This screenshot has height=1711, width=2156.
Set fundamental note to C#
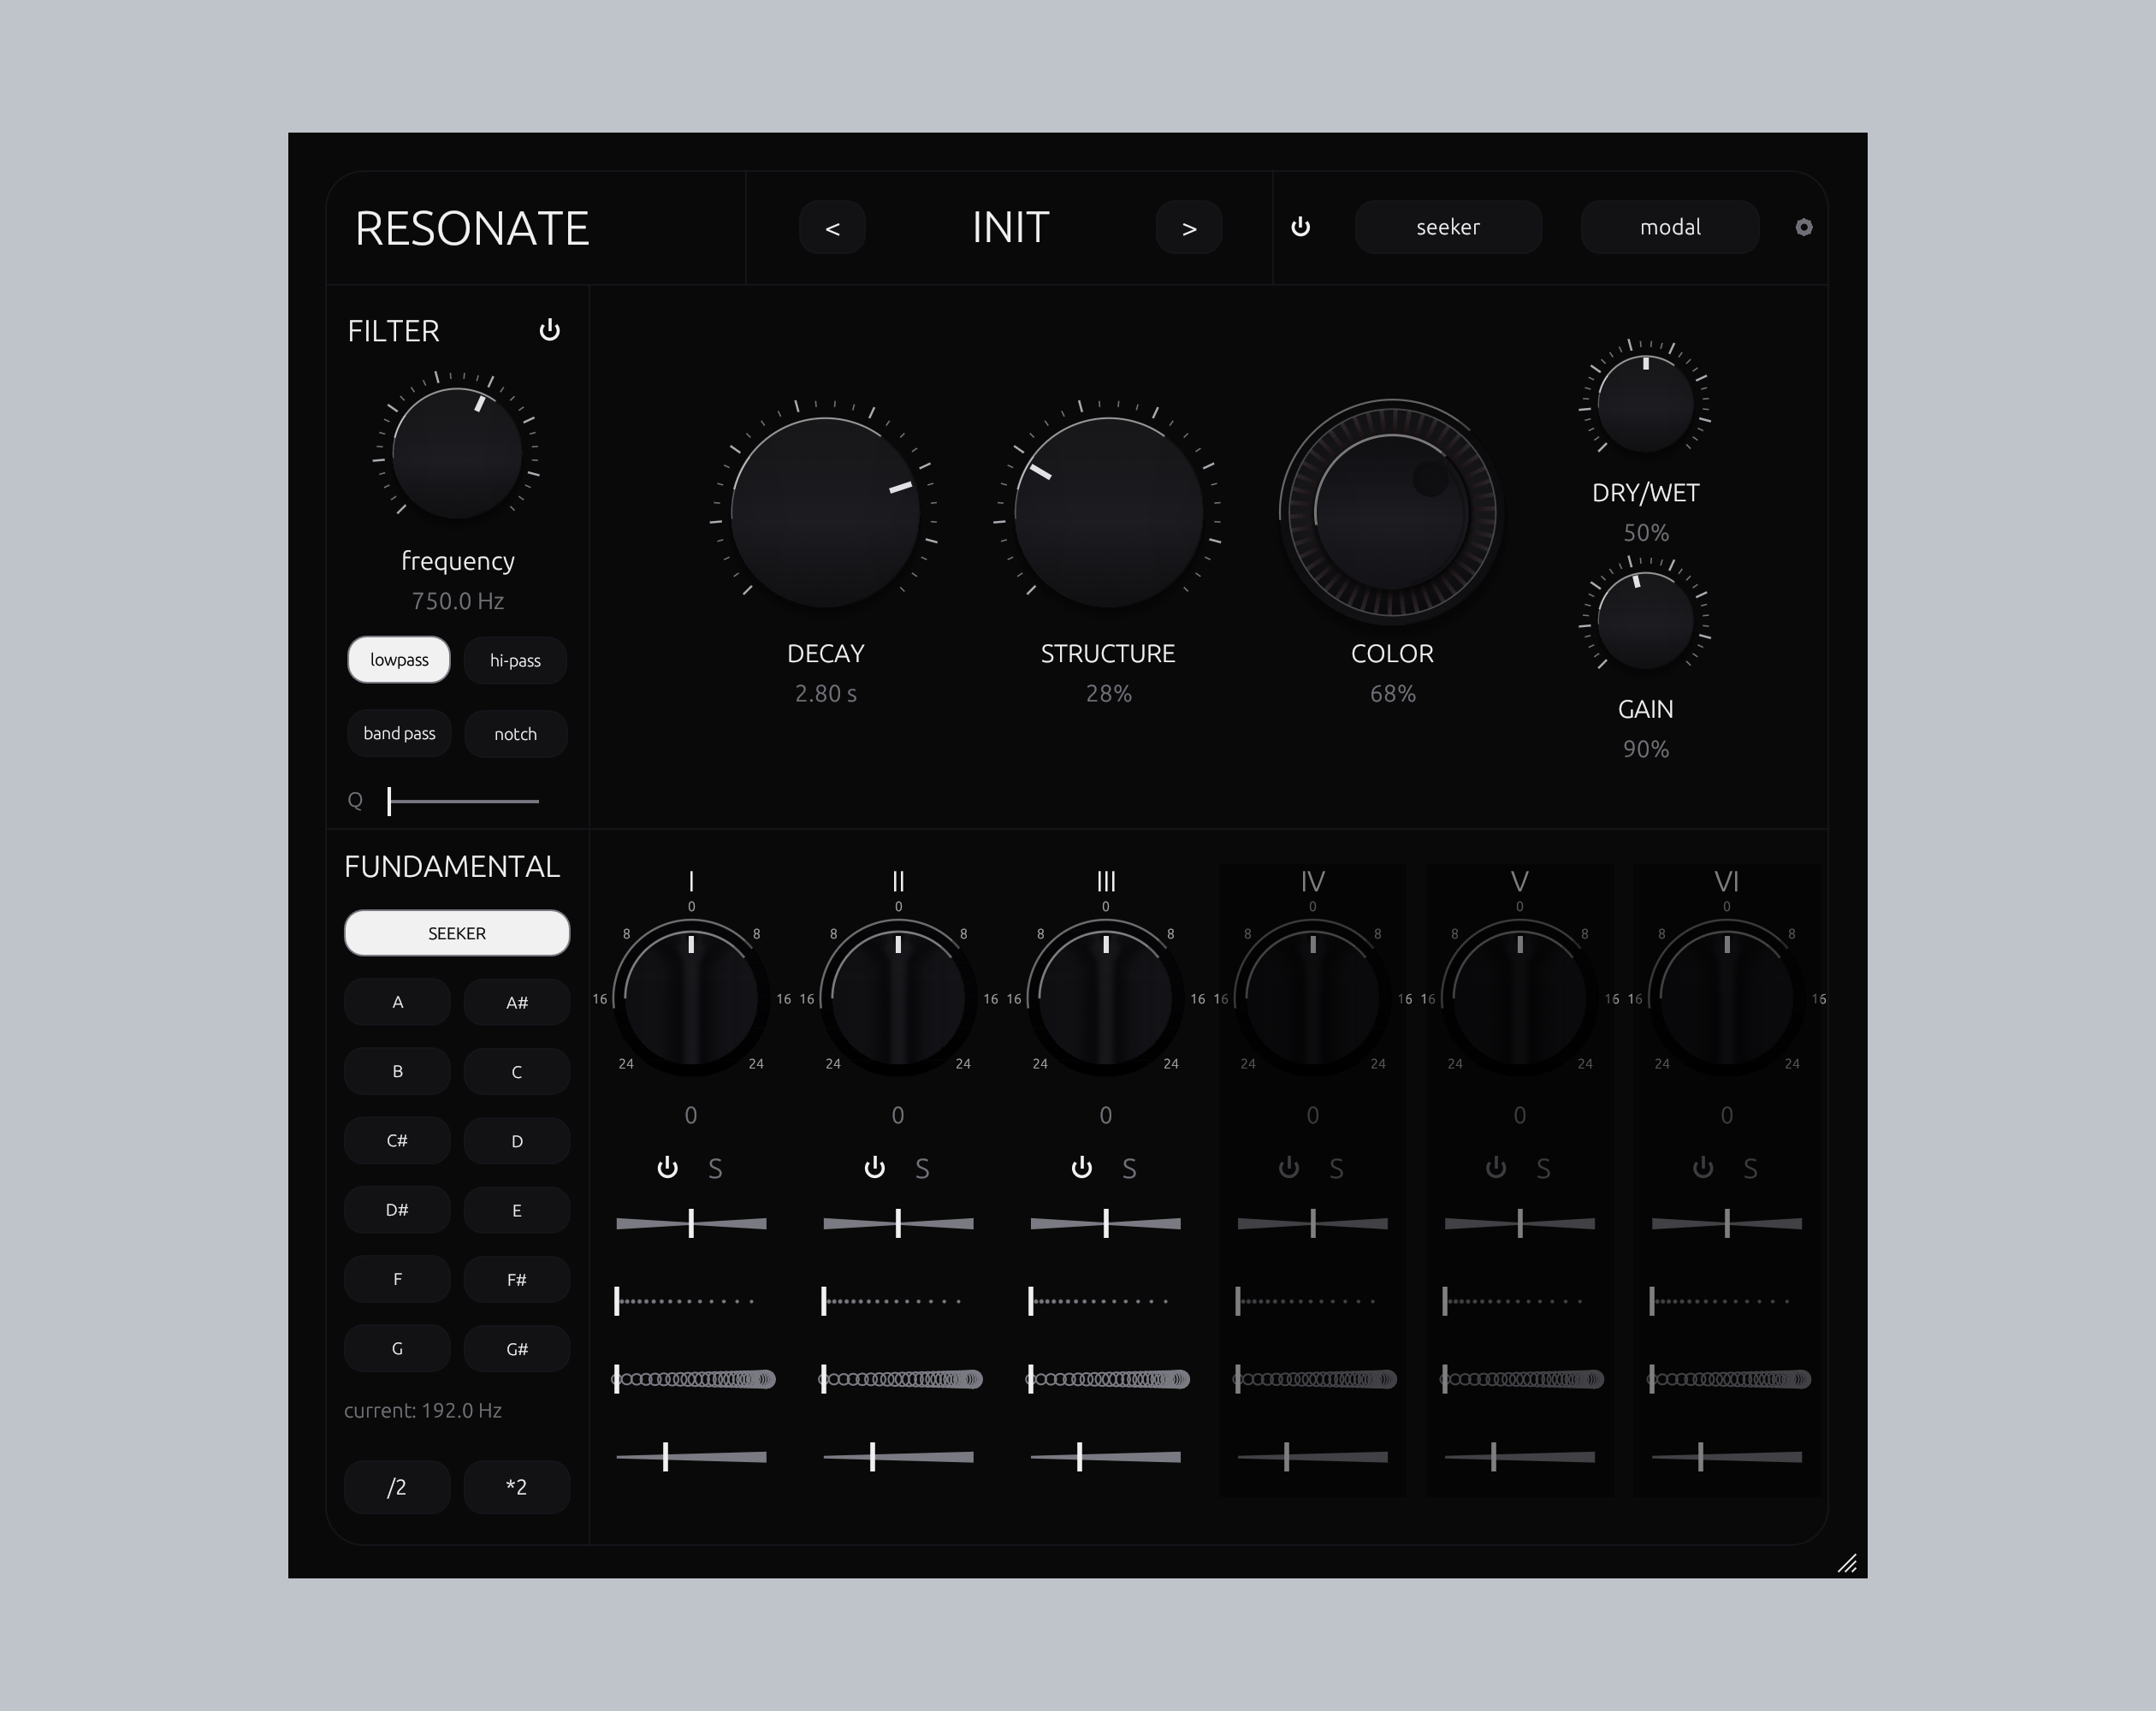point(397,1141)
